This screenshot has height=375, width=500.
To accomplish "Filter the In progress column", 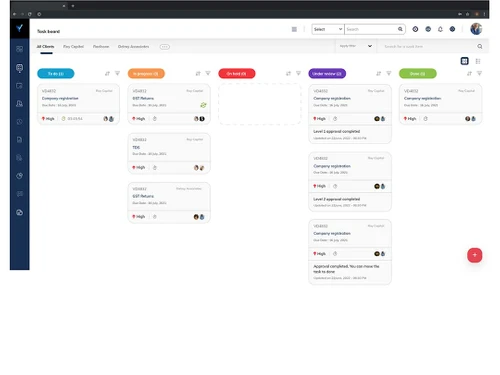I will 208,73.
